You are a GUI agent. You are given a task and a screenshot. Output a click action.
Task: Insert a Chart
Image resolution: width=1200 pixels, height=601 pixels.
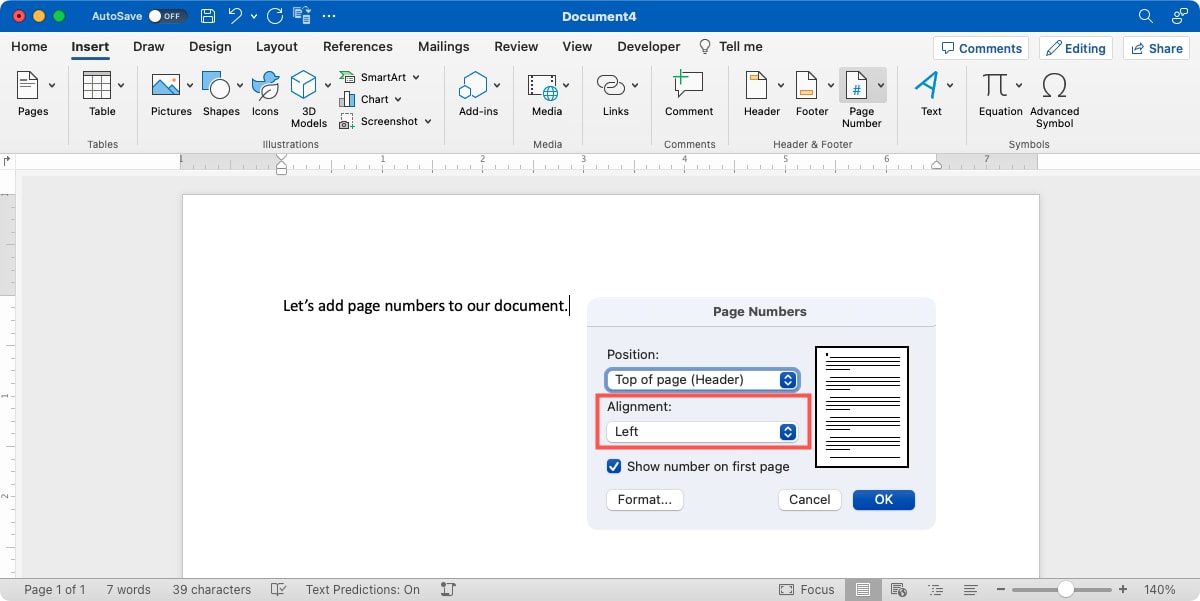coord(373,99)
